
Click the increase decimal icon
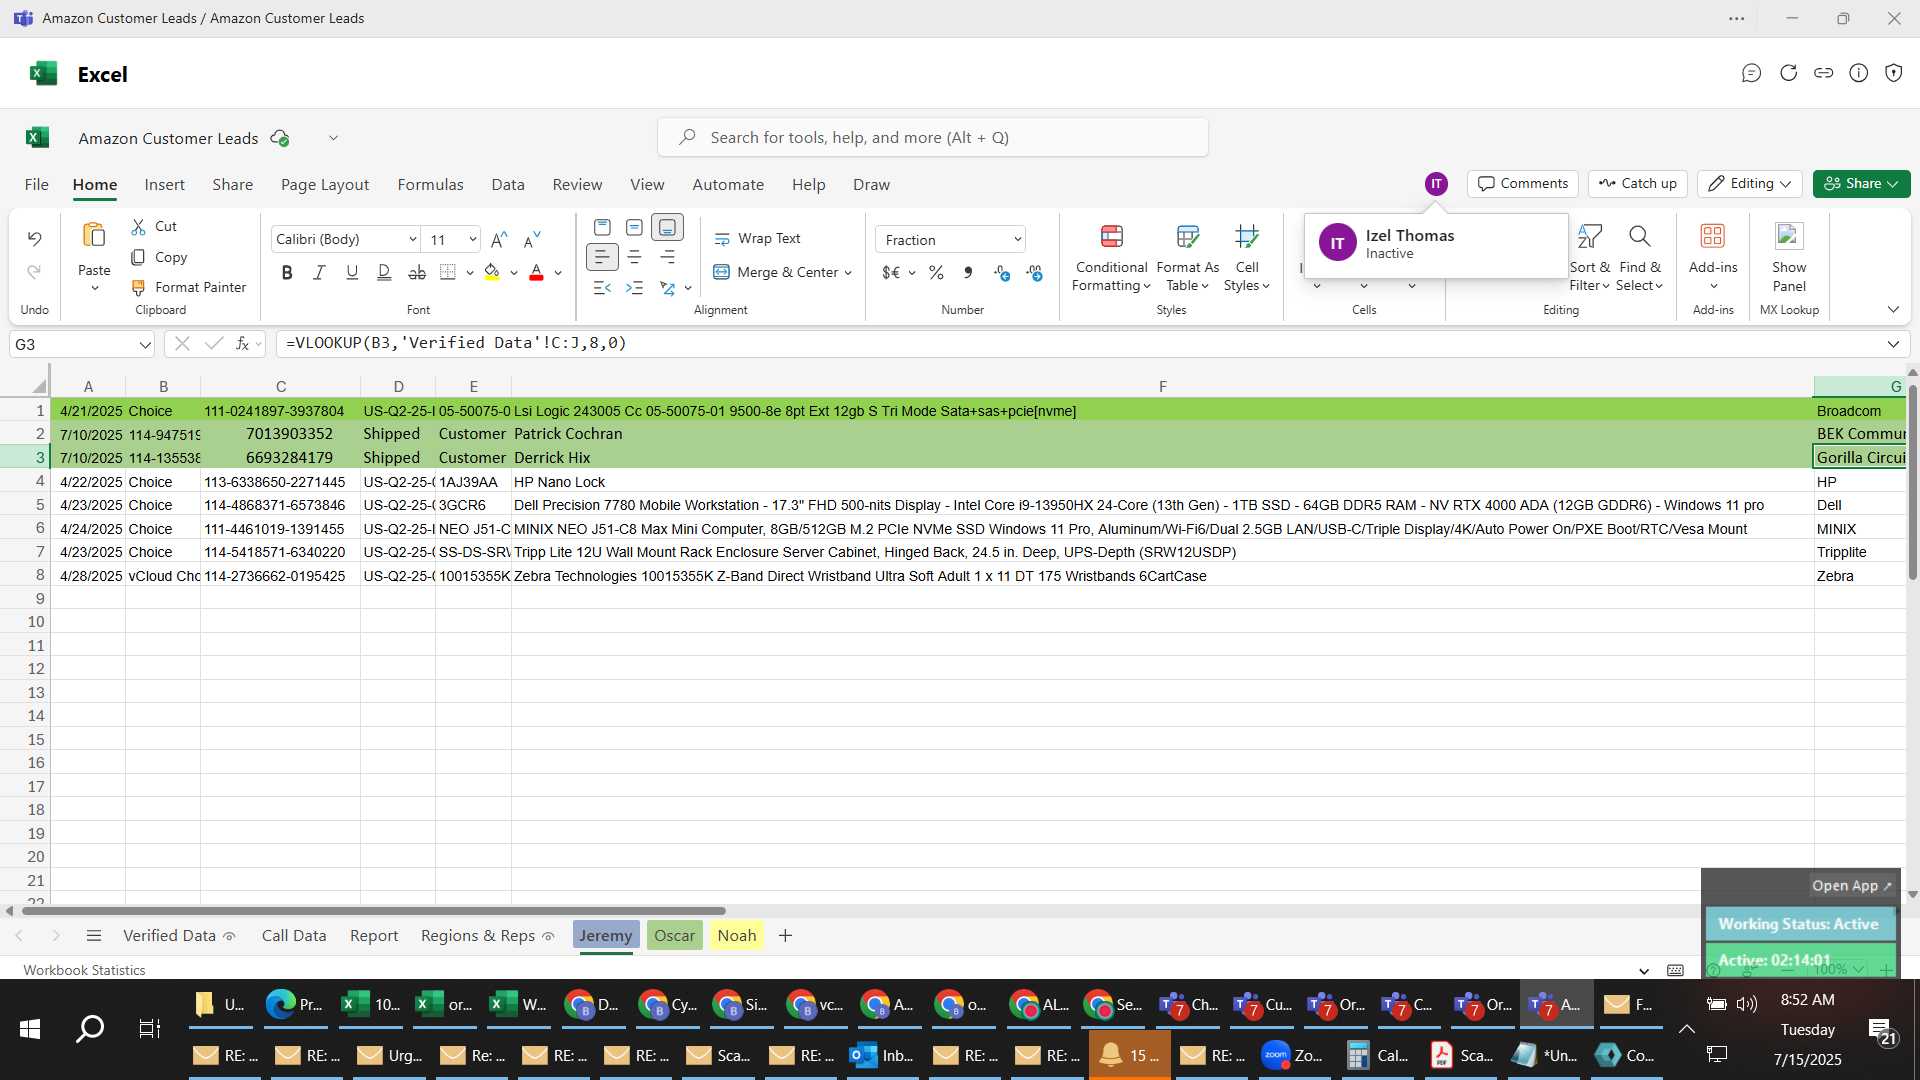click(1002, 272)
